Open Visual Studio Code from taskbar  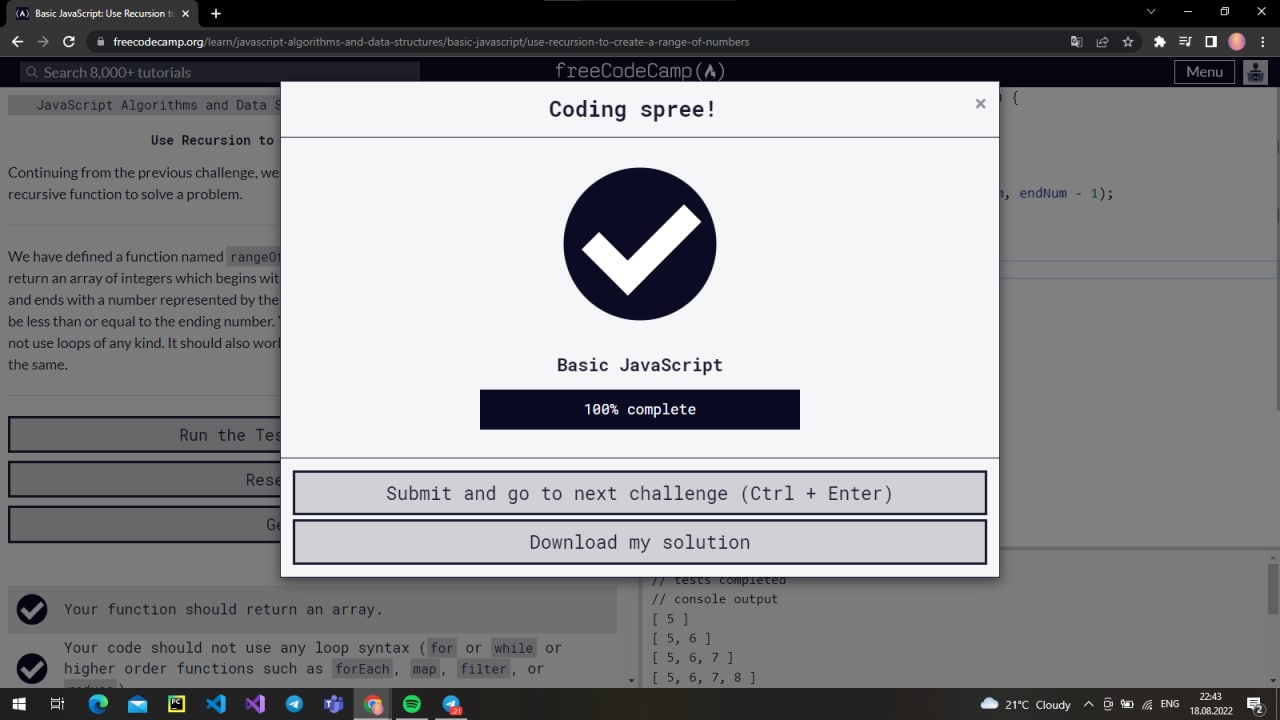215,704
